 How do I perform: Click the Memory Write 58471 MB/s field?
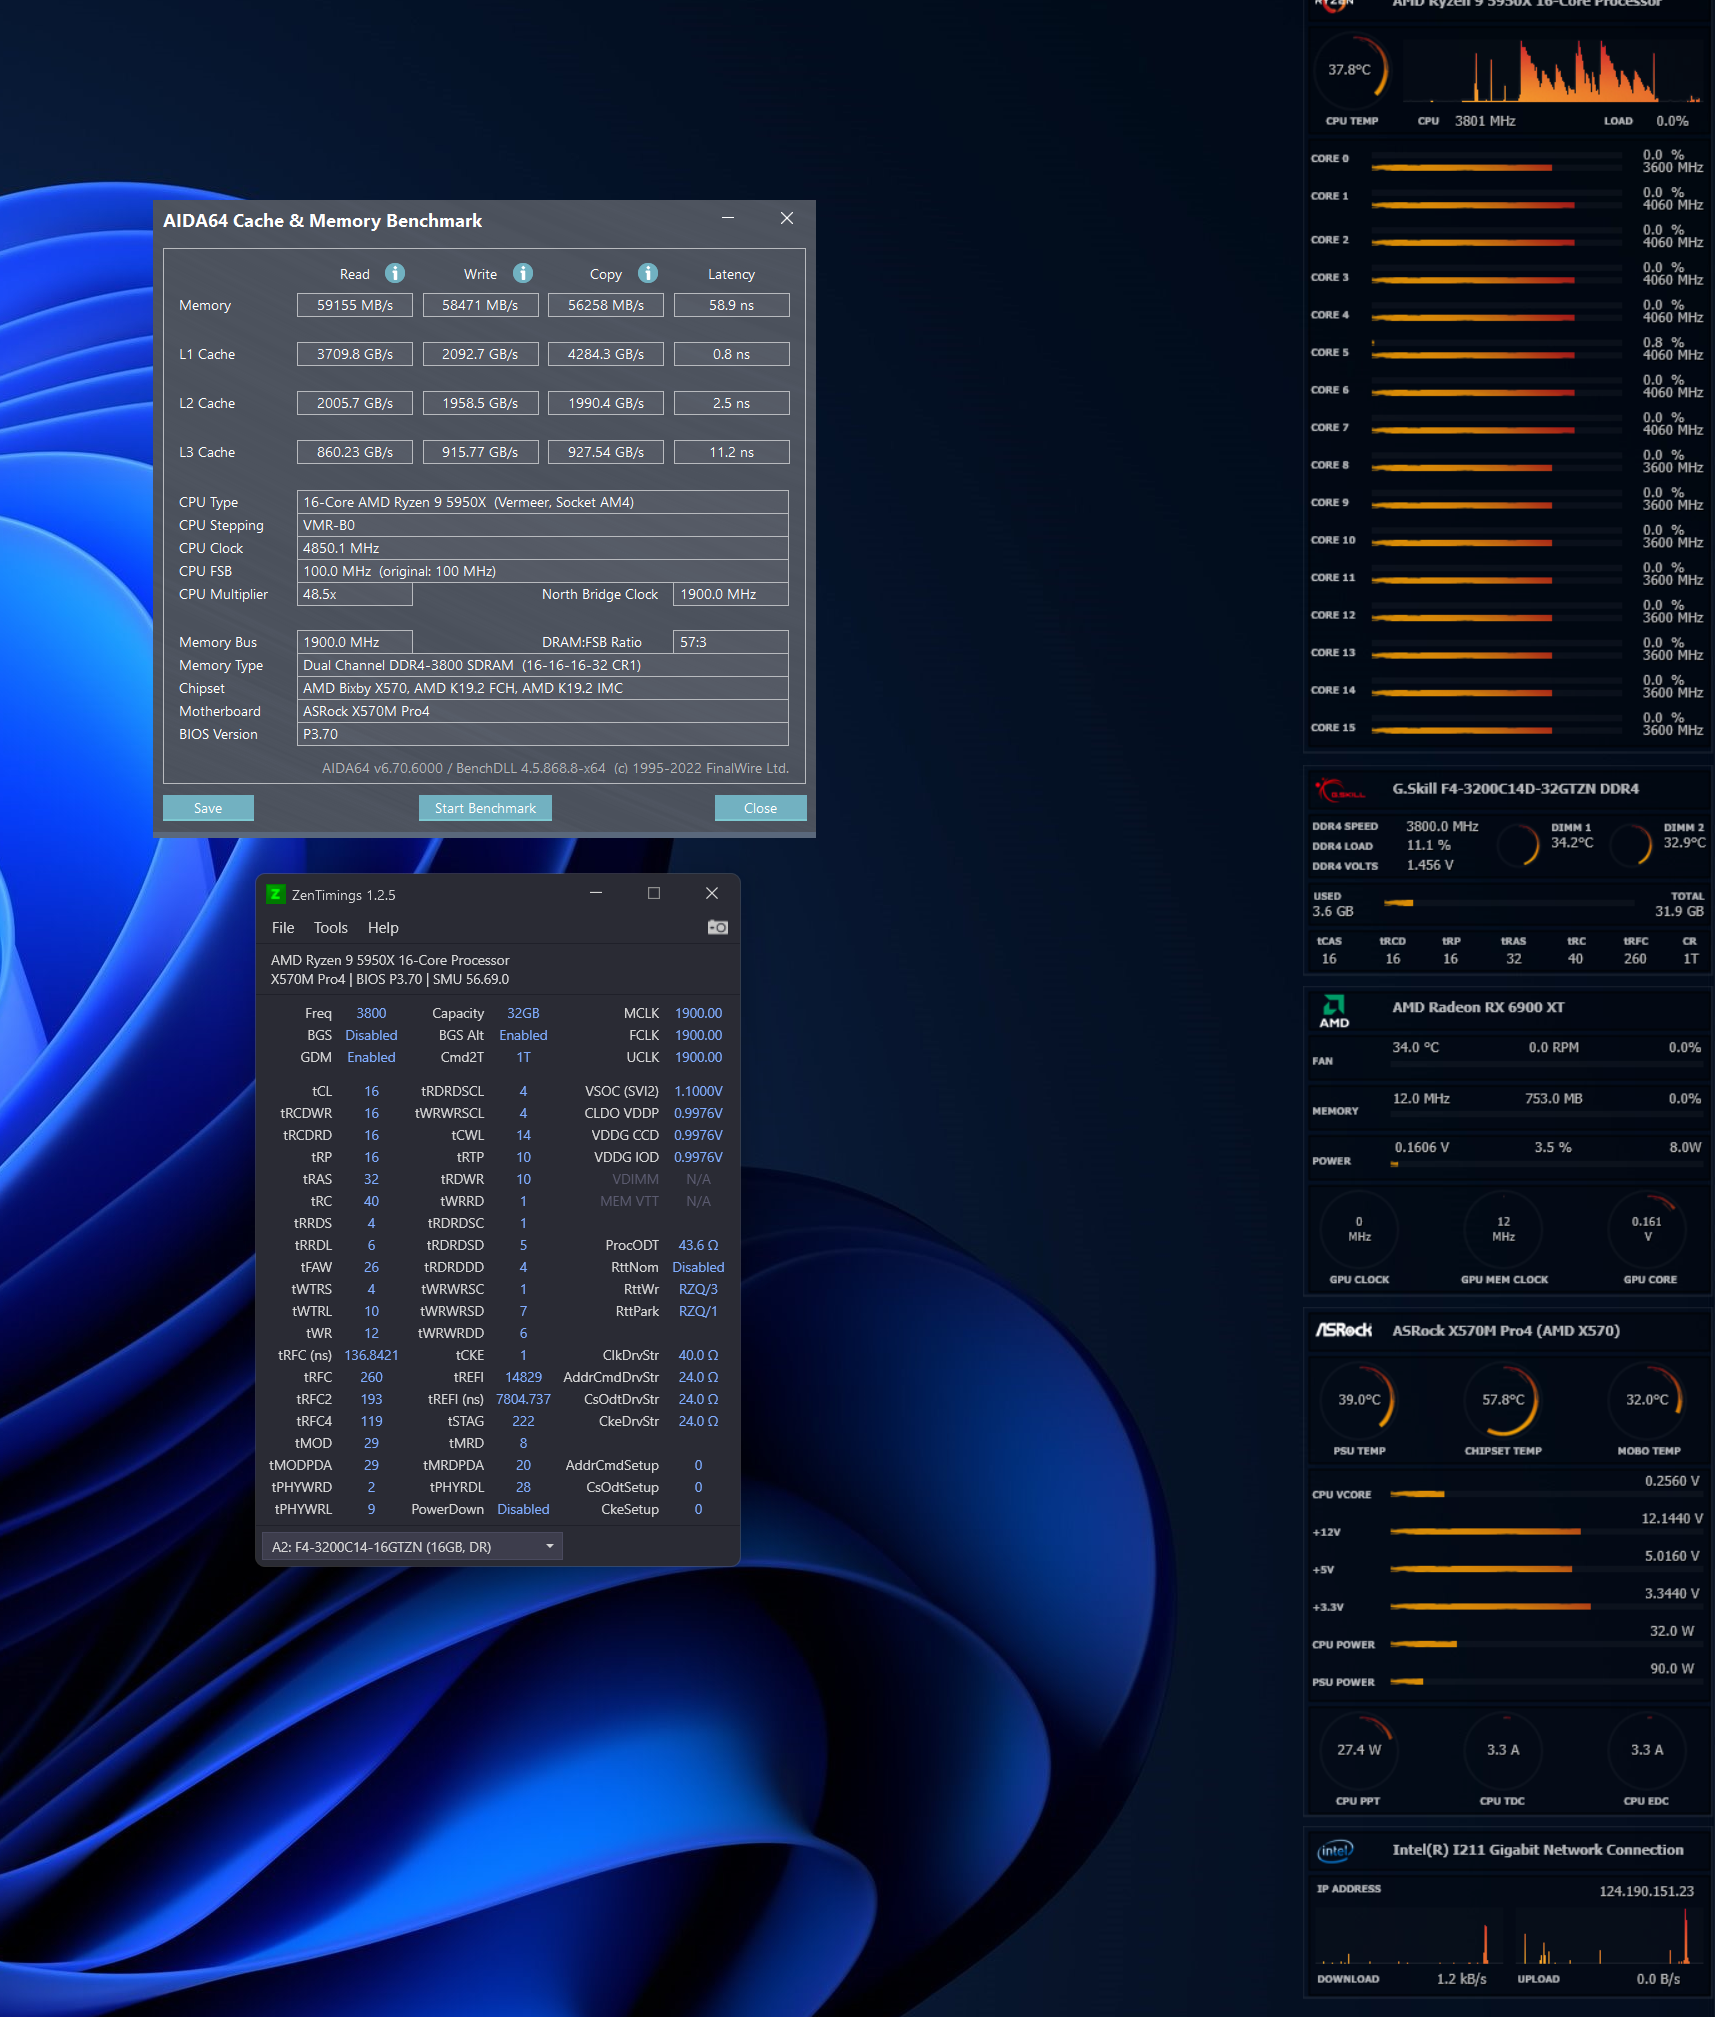tap(481, 305)
